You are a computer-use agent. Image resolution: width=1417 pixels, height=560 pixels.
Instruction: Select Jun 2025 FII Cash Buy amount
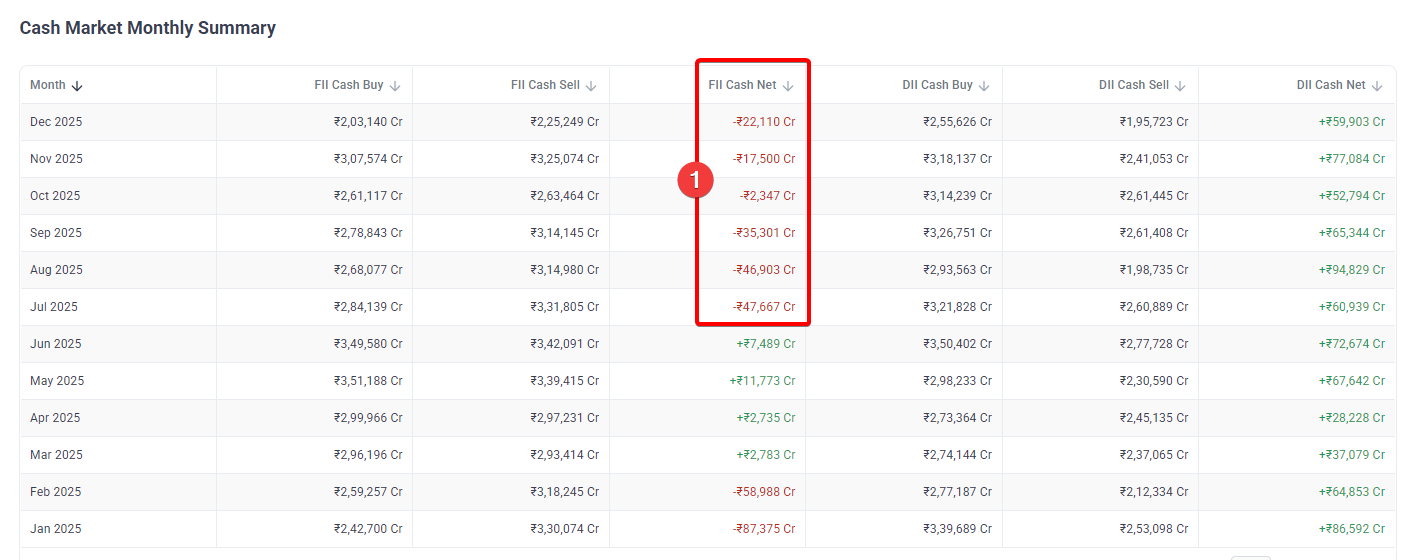[368, 344]
